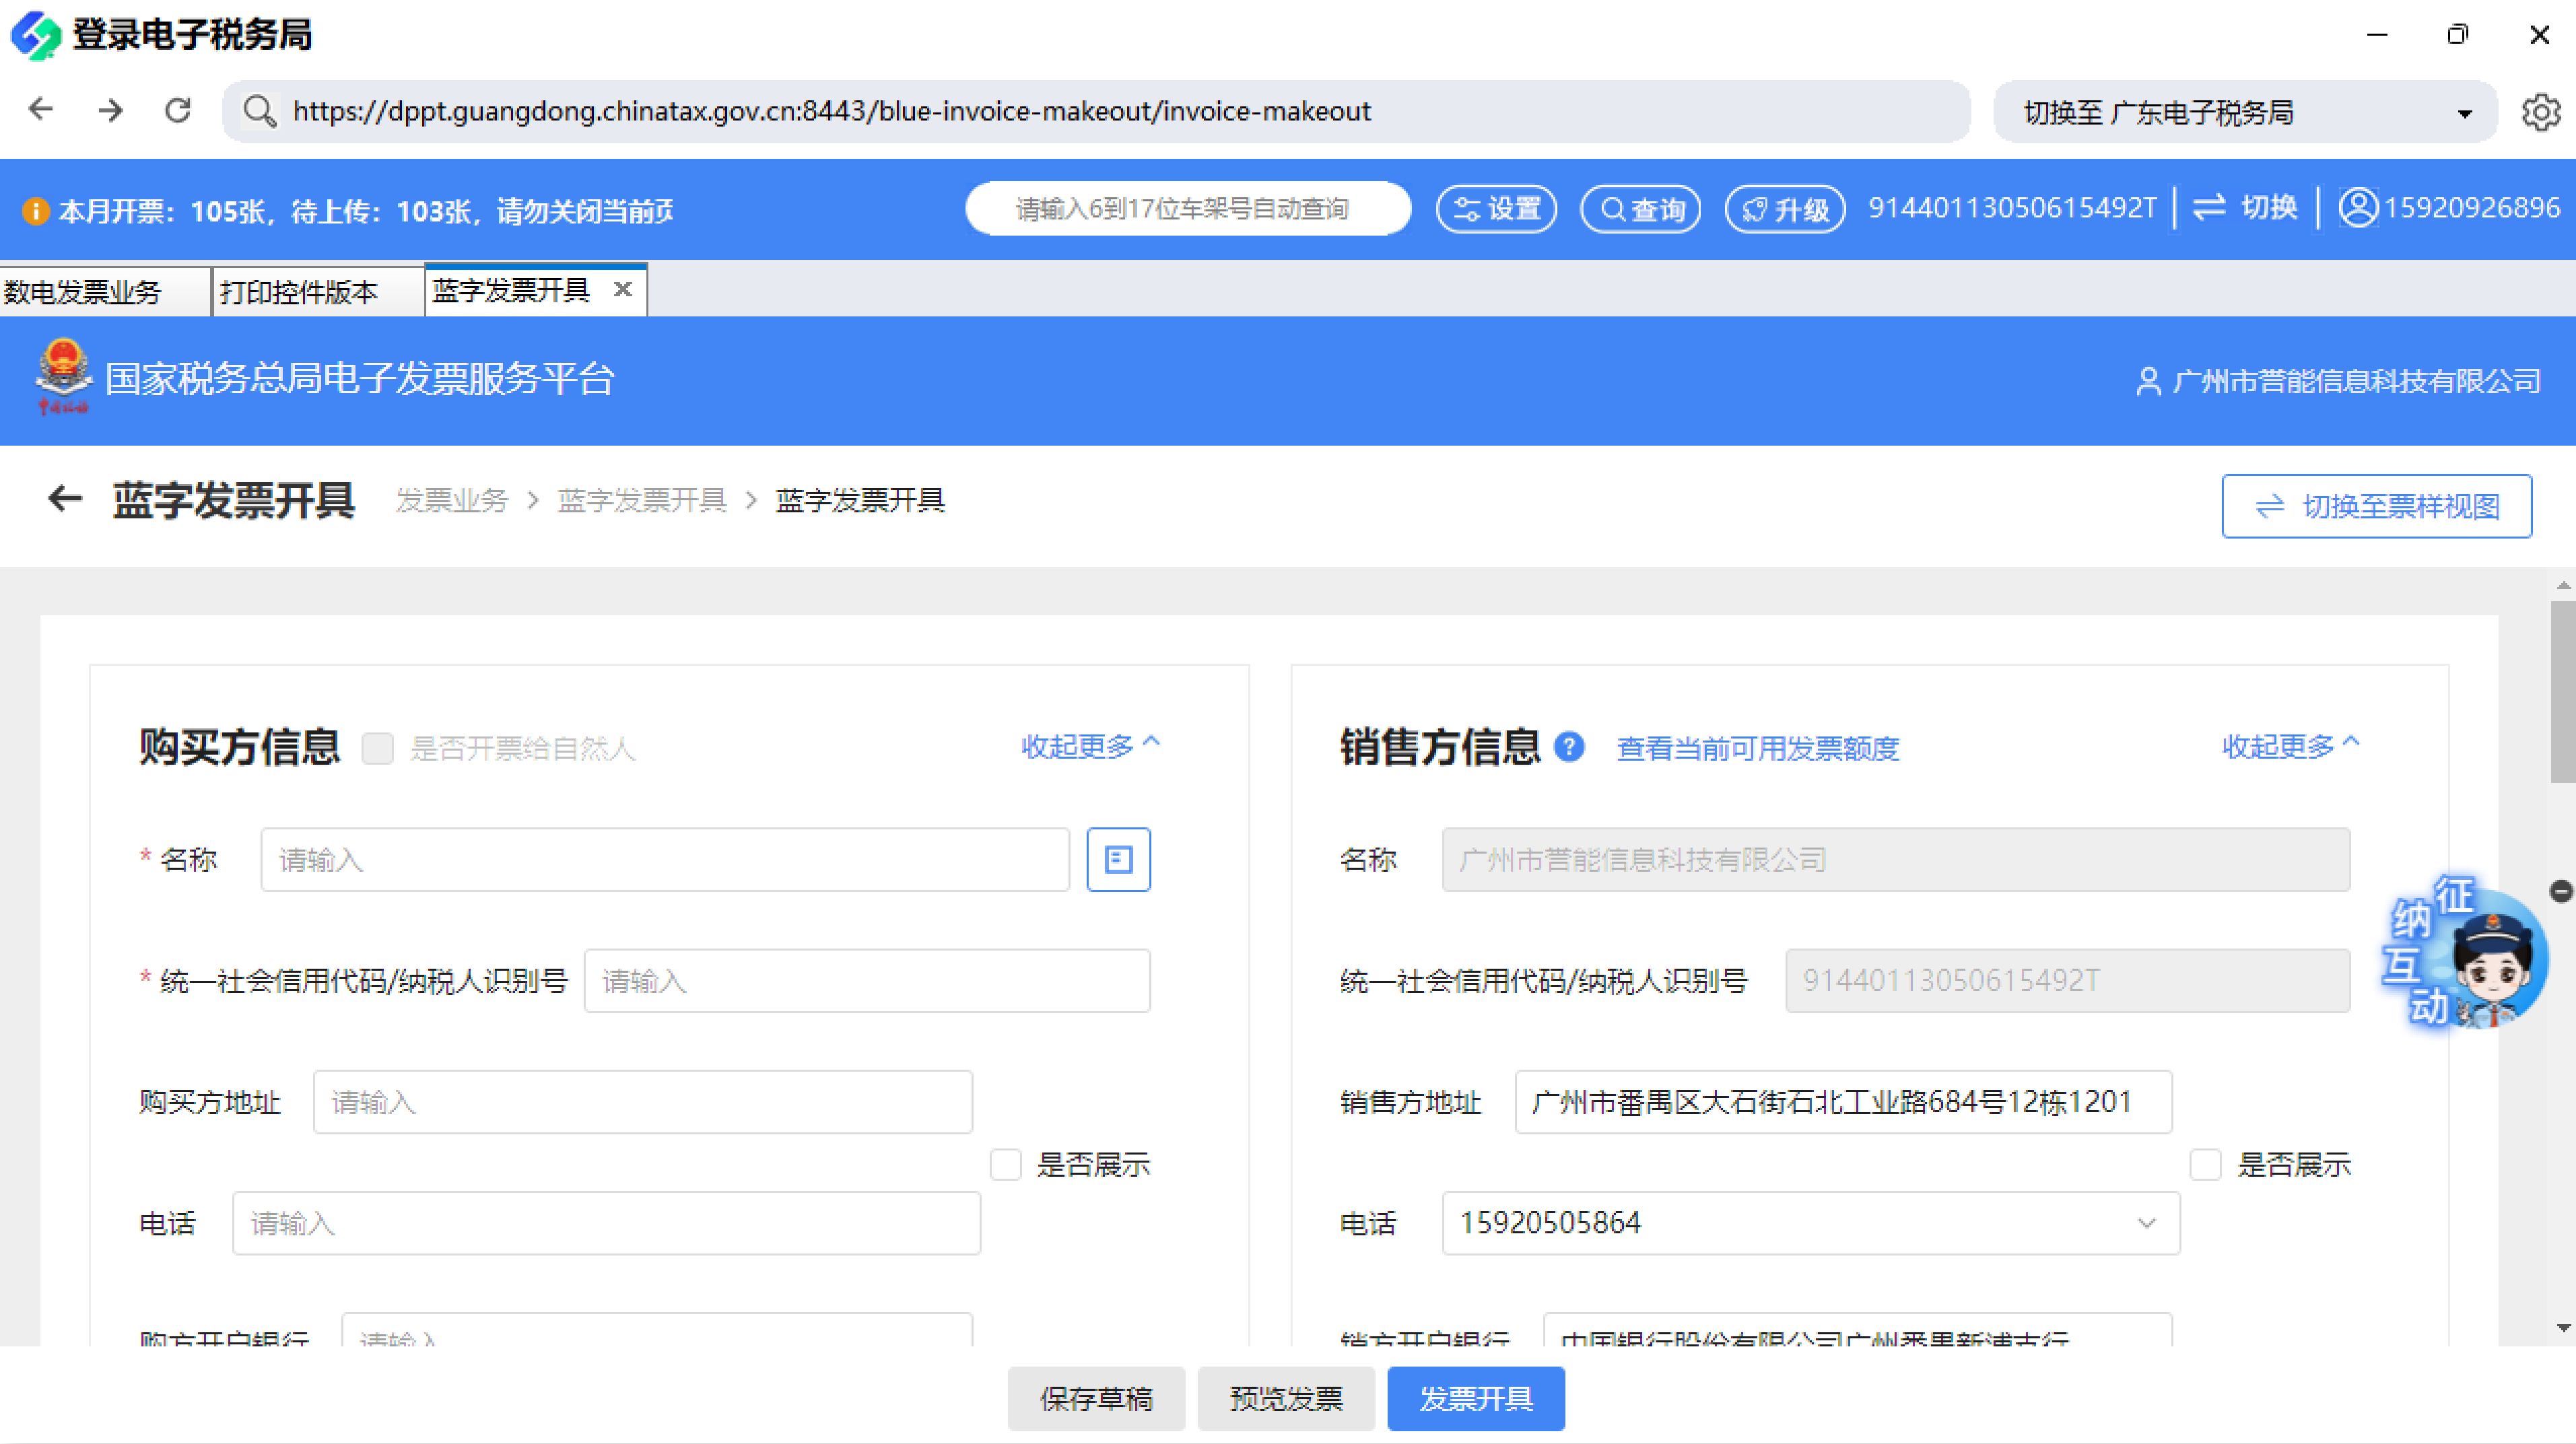Open 查看当前可用发票额度 link
Screen dimensions: 2576x1444
point(1757,748)
